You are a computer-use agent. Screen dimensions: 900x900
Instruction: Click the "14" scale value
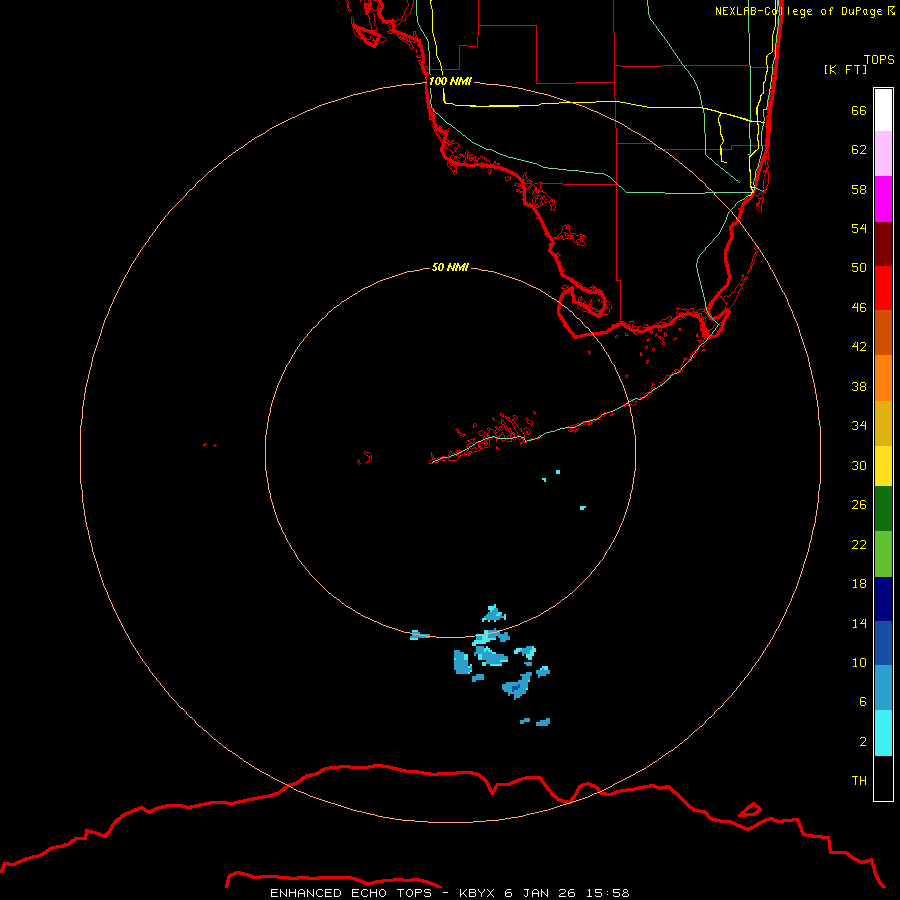(x=859, y=623)
